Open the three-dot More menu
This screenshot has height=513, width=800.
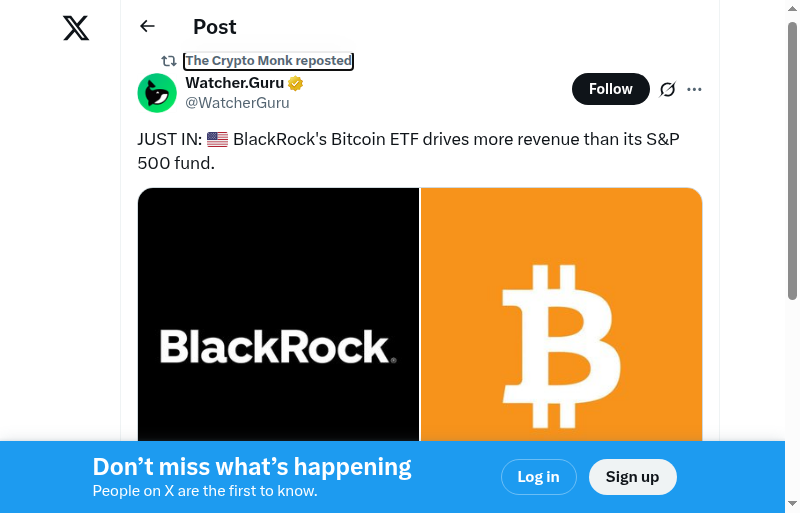point(695,89)
